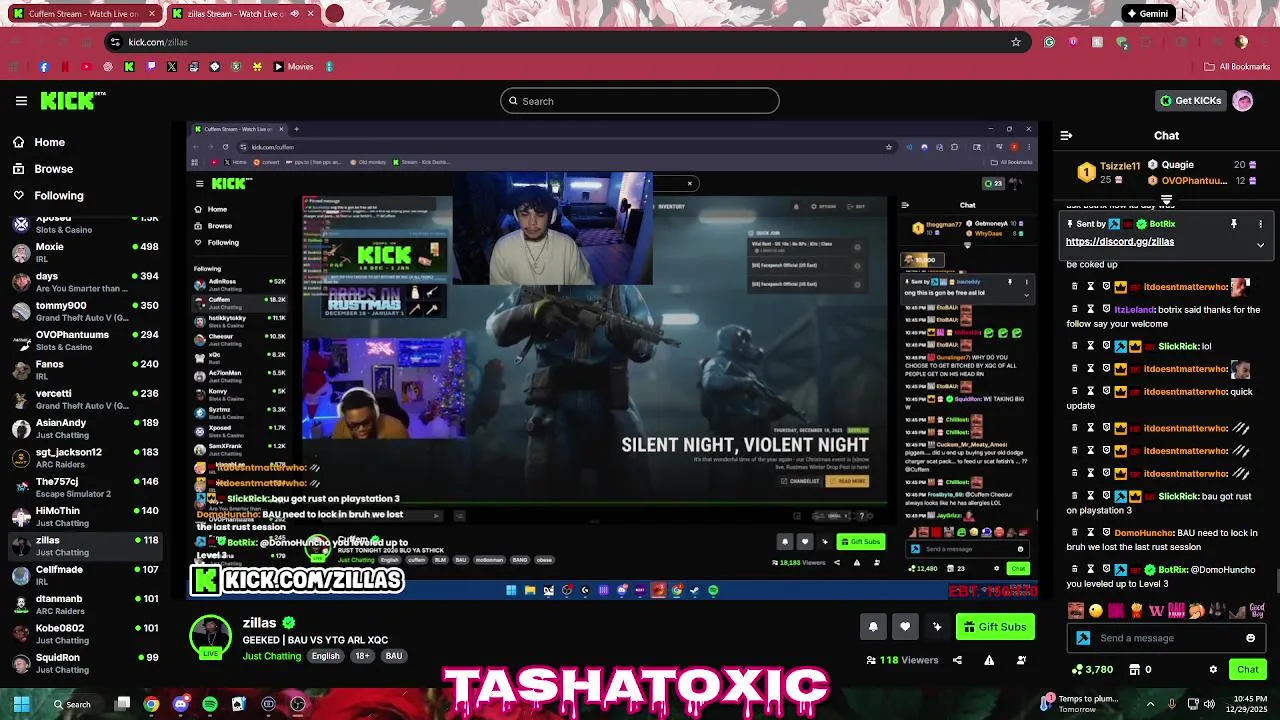1280x720 pixels.
Task: Select the OVOPhantuums channel row
Action: click(85, 340)
